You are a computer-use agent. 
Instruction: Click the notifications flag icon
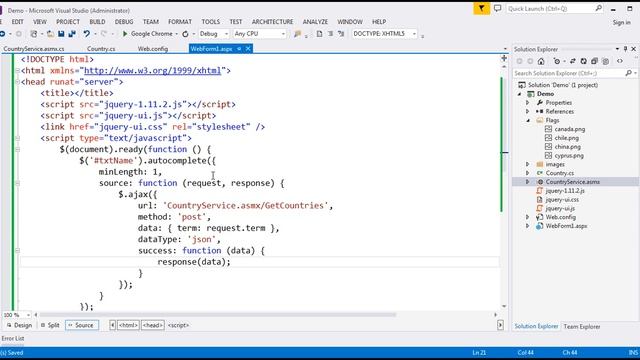482,8
